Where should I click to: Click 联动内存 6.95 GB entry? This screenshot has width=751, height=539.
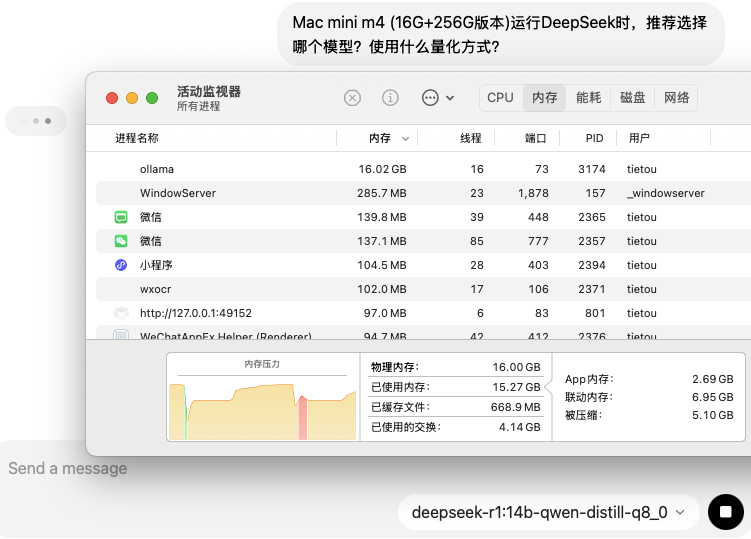click(649, 397)
